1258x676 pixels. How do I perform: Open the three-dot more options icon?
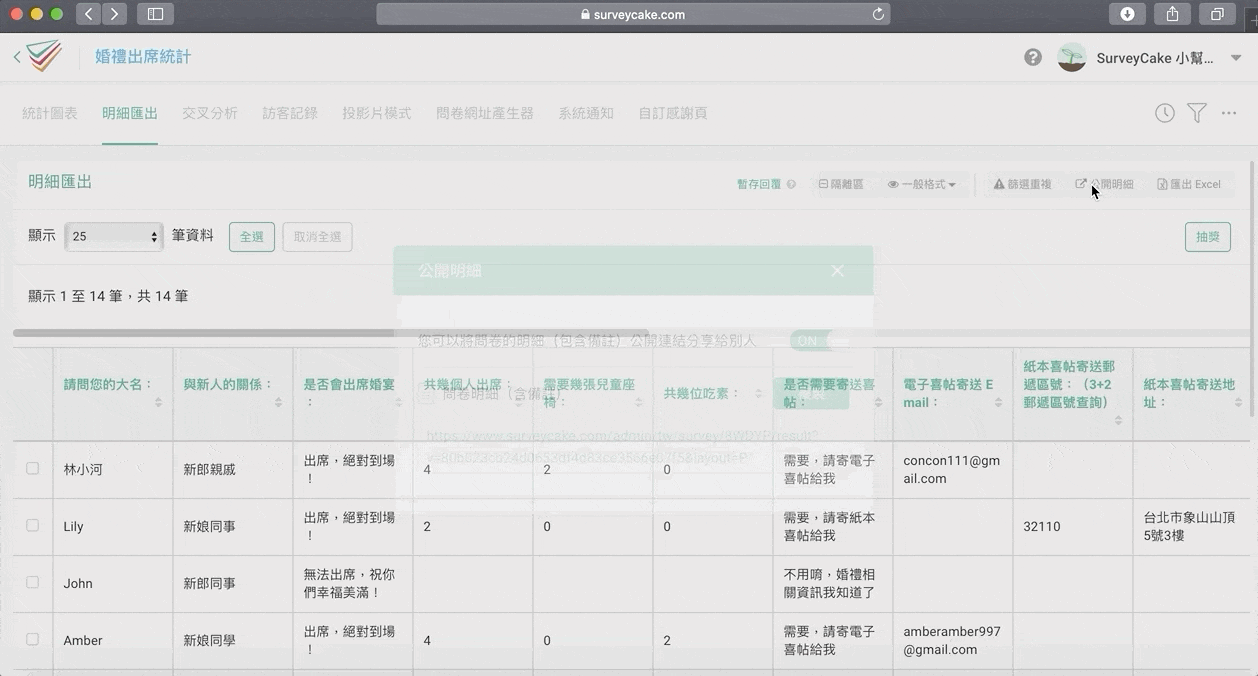coord(1229,113)
